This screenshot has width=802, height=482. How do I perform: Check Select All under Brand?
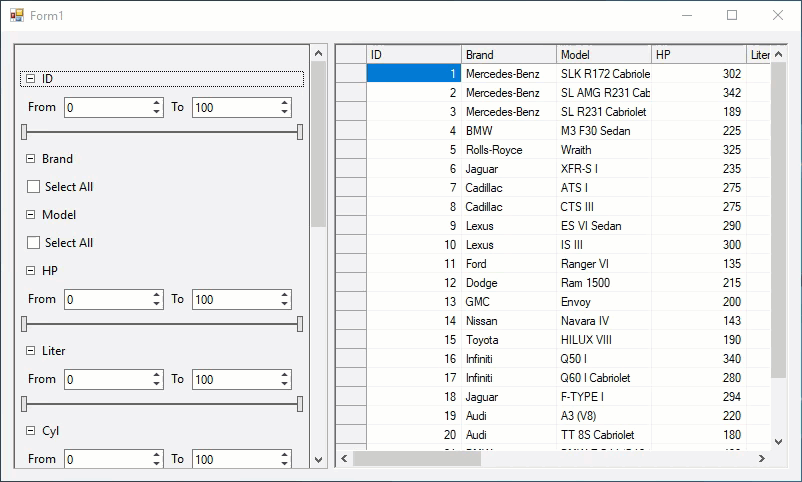coord(34,187)
